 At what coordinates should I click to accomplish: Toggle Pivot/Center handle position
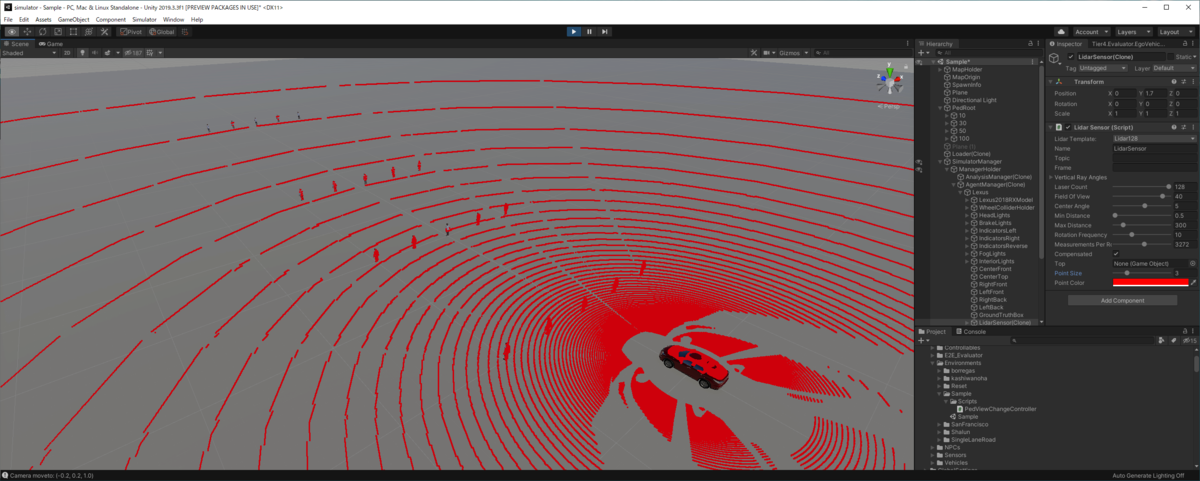131,32
